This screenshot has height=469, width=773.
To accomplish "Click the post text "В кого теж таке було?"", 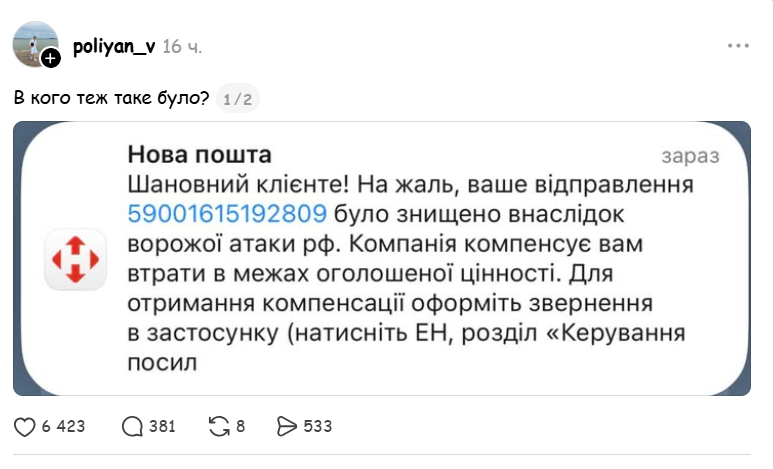I will [112, 98].
